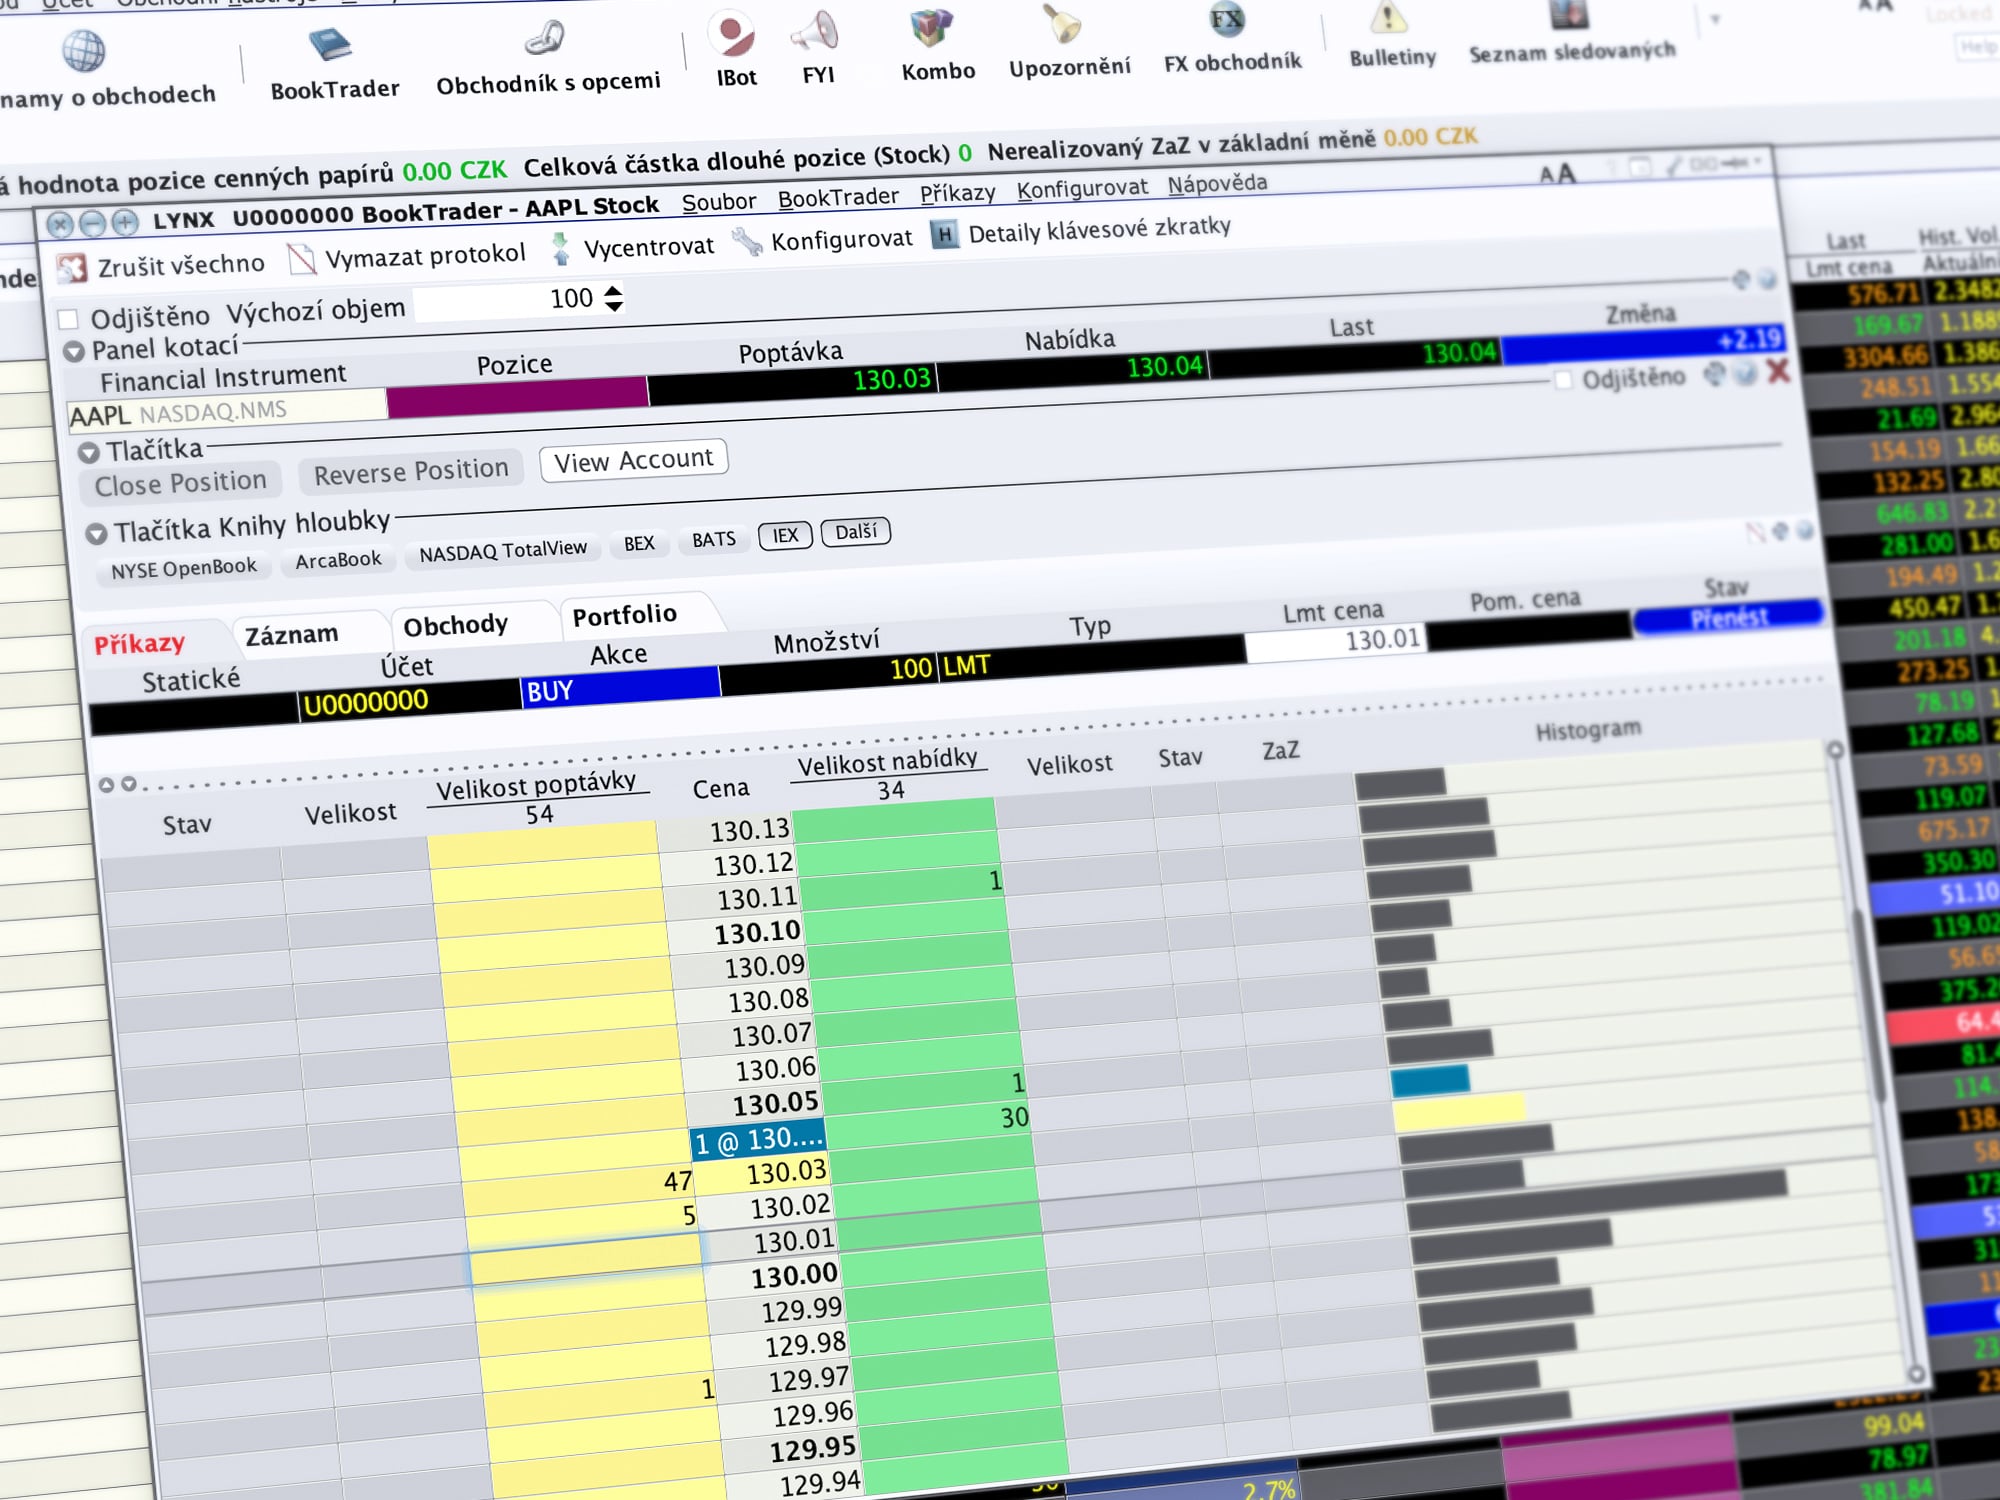
Task: Select NYSE OpenBook depth button
Action: [184, 568]
